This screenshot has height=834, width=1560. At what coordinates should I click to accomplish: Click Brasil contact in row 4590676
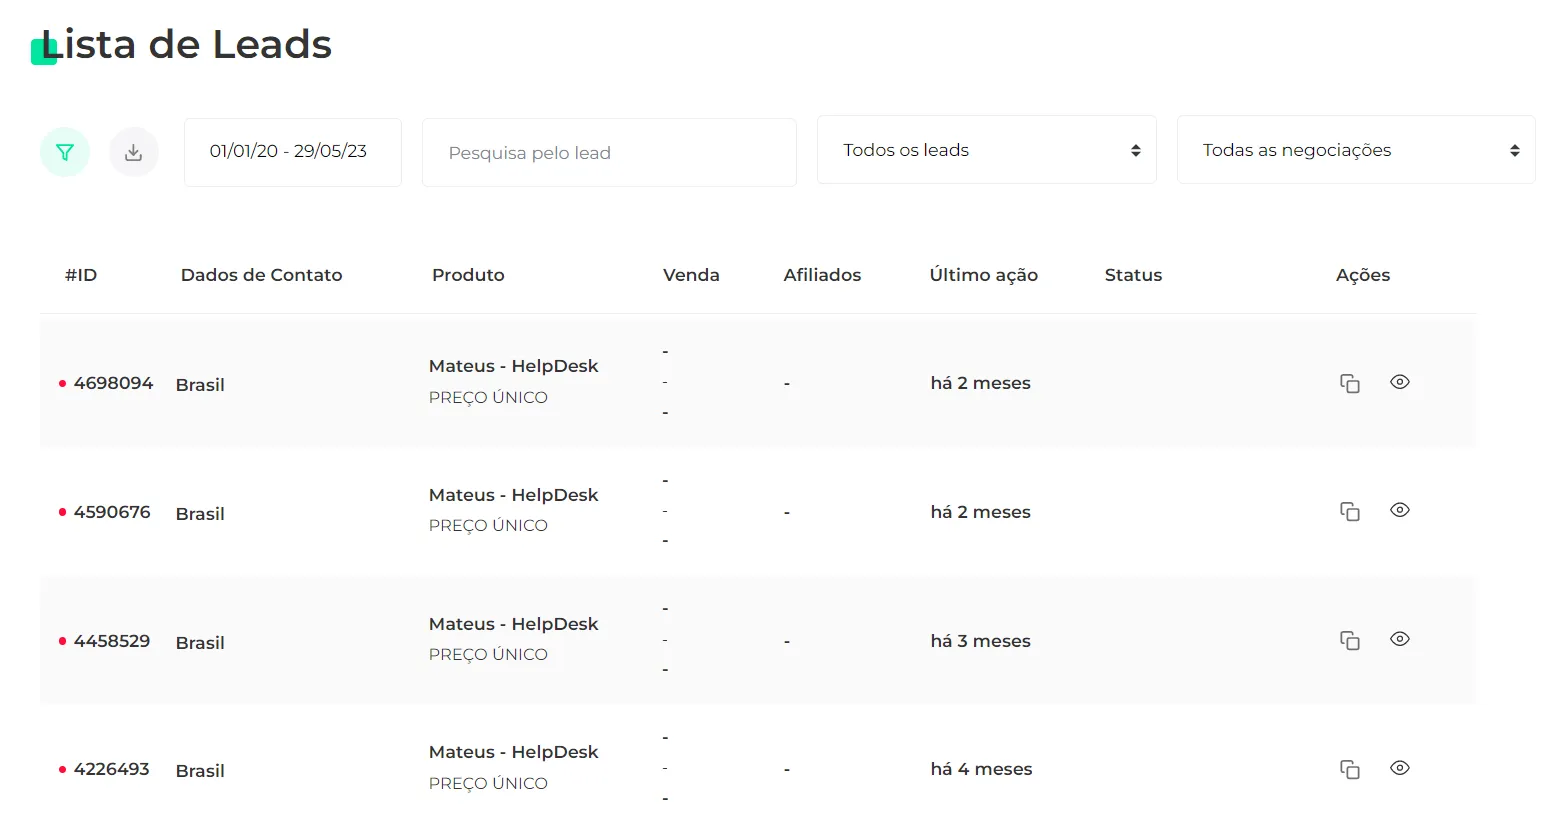pyautogui.click(x=200, y=514)
